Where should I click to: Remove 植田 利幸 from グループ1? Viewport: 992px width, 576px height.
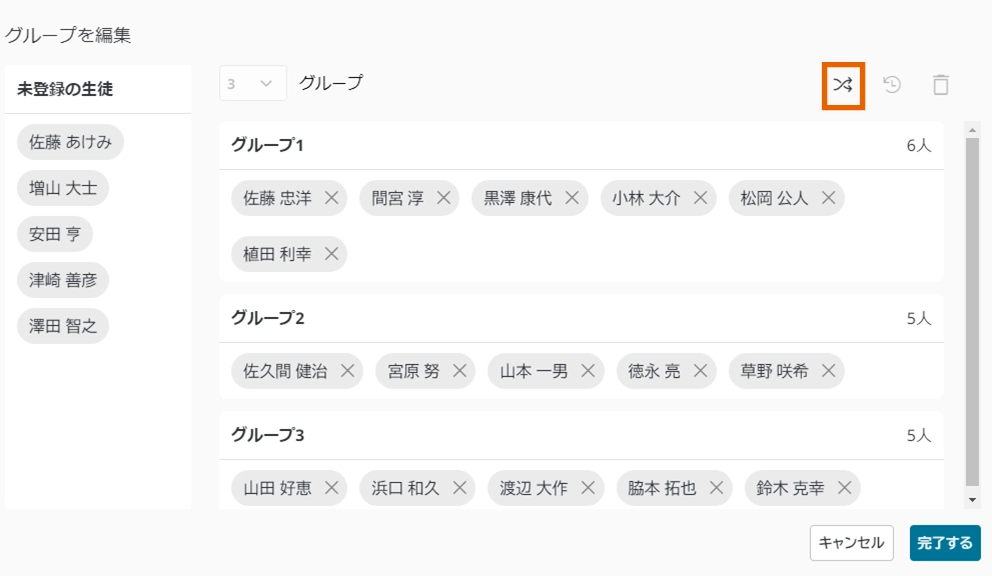331,254
